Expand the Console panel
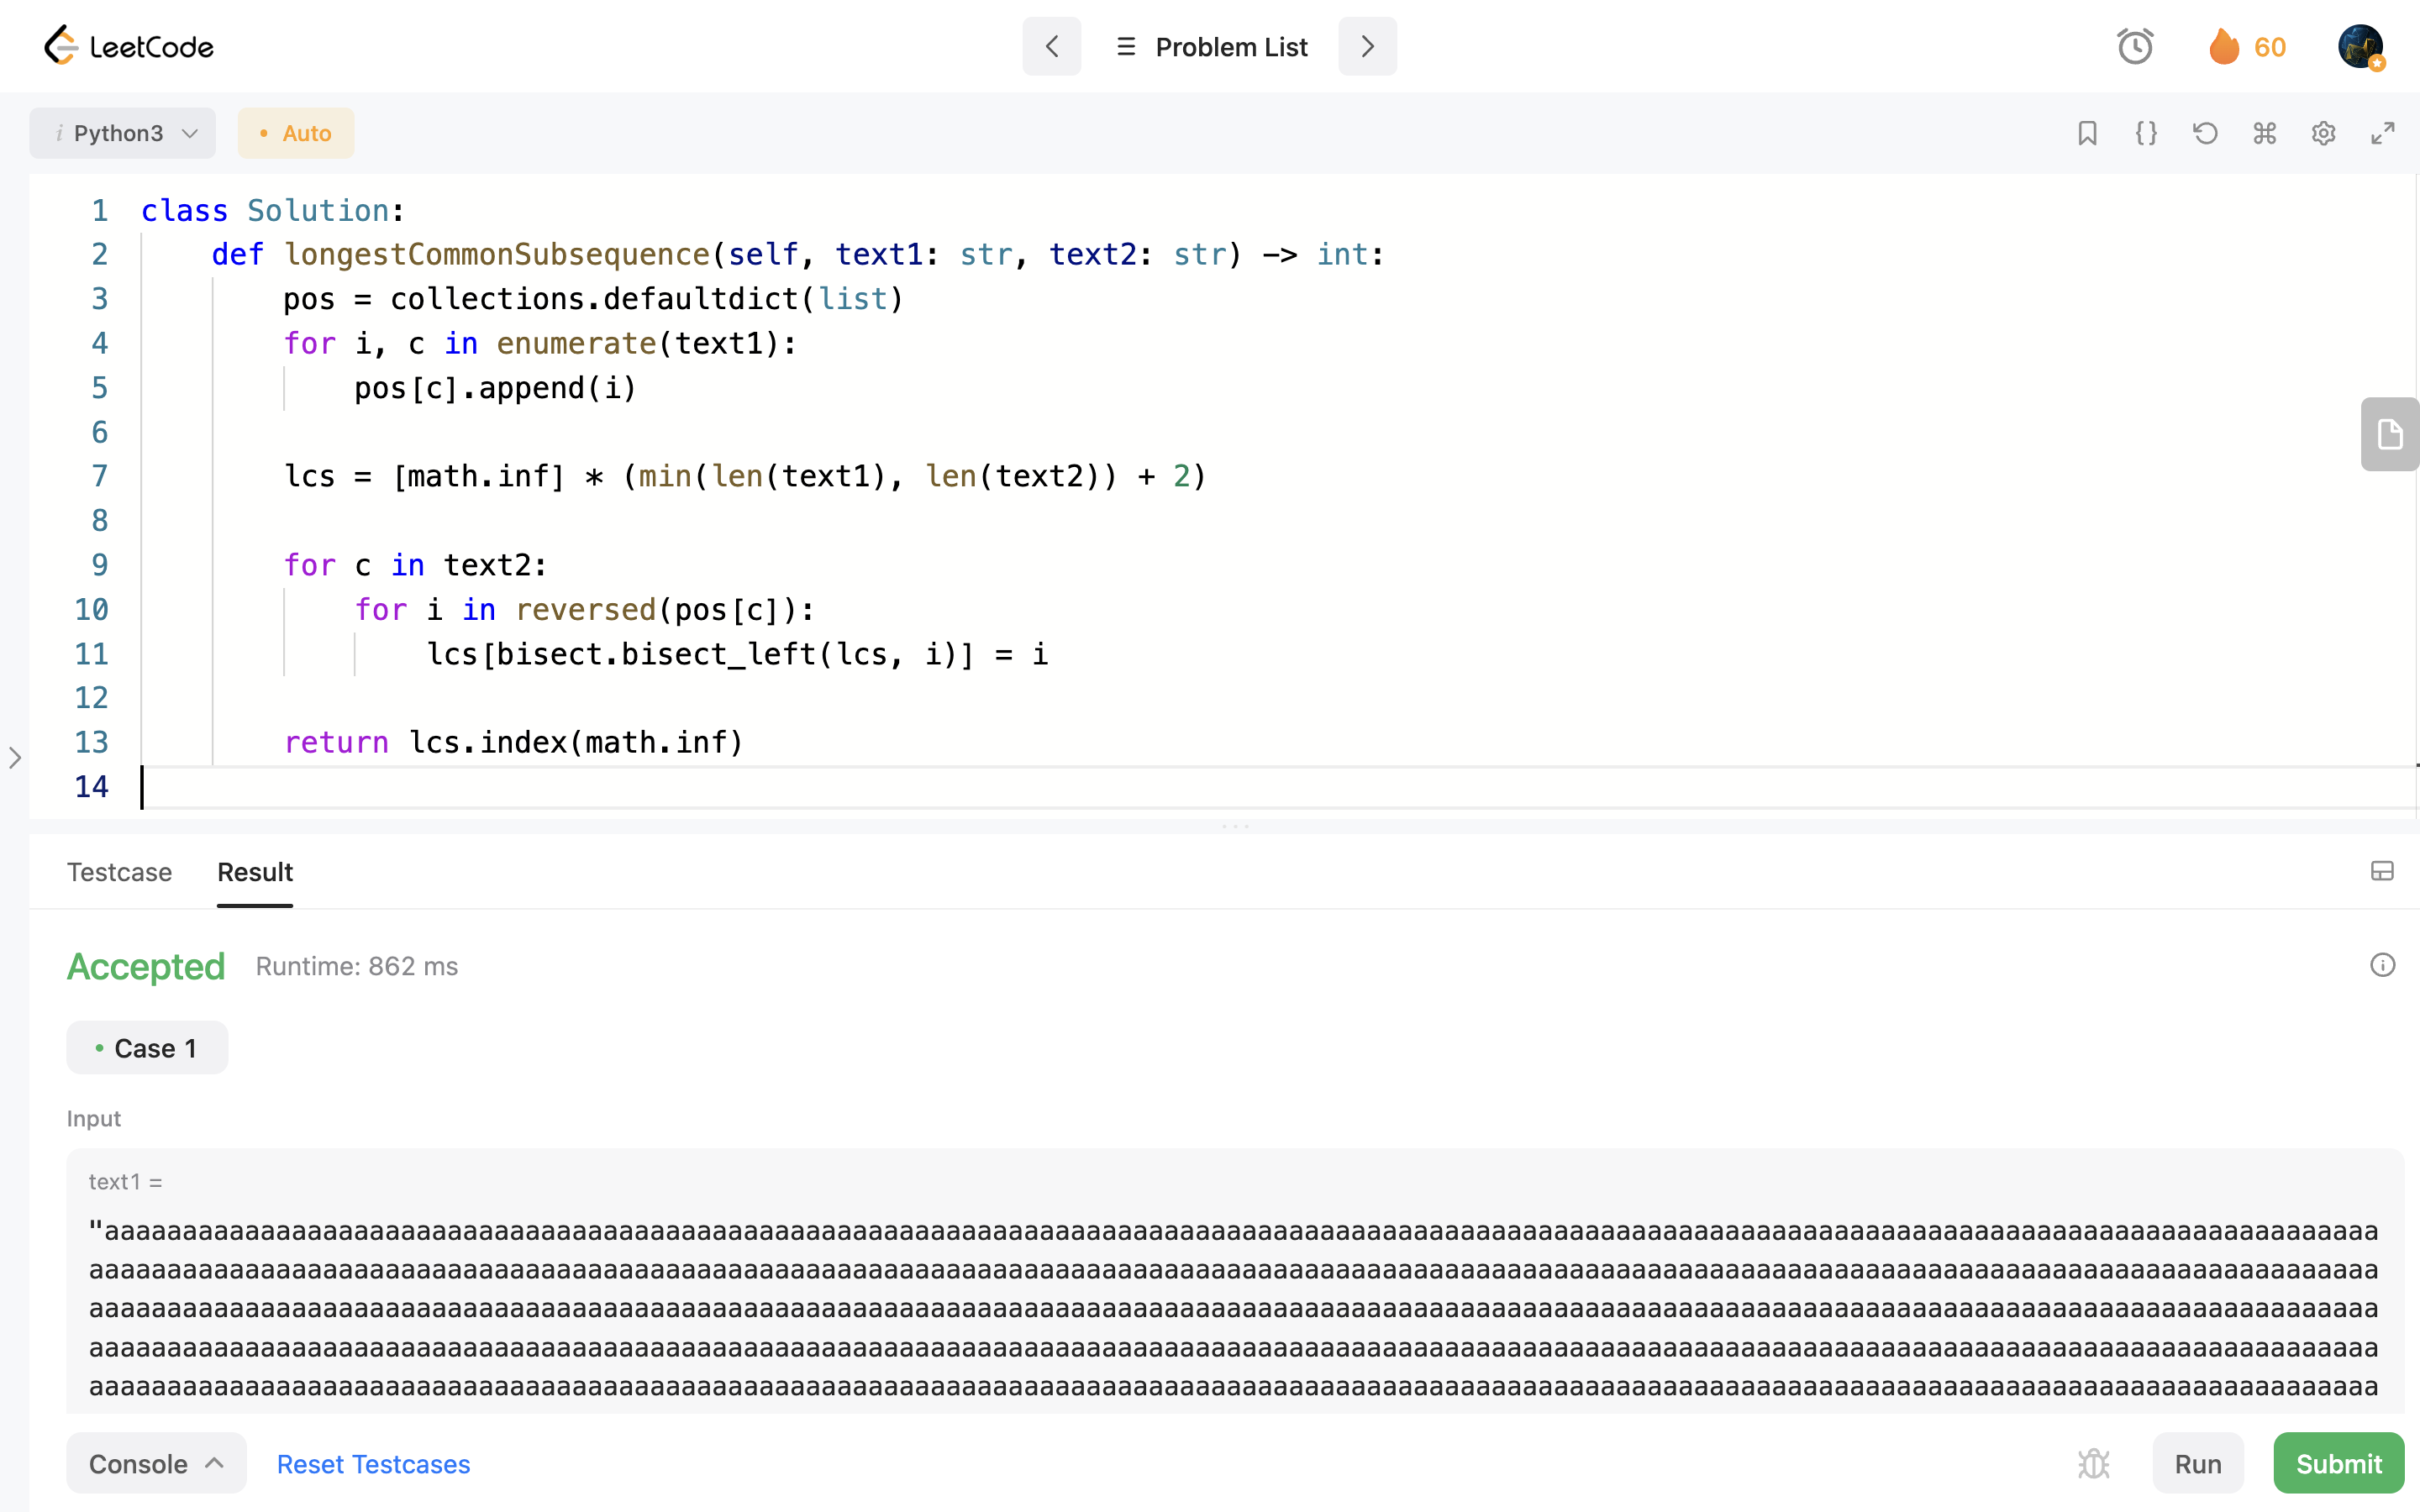 pyautogui.click(x=156, y=1463)
